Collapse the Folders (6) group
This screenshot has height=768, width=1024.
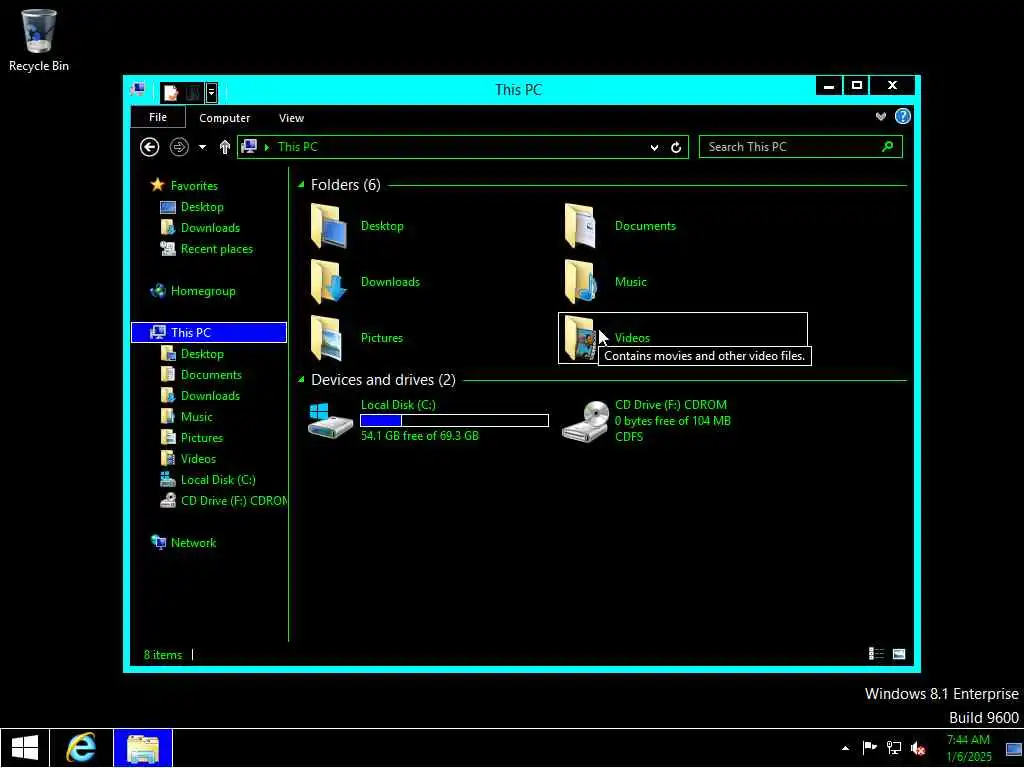301,185
